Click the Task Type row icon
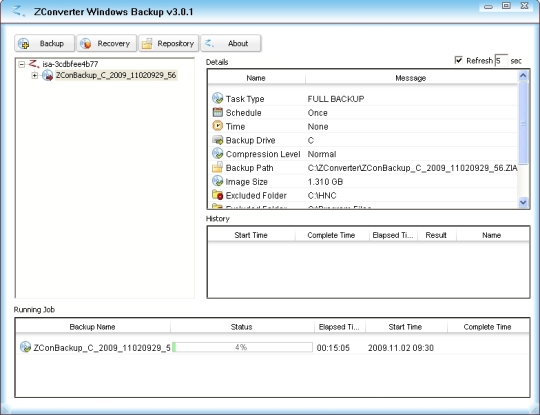Screen dimensions: 540x415 coord(217,98)
